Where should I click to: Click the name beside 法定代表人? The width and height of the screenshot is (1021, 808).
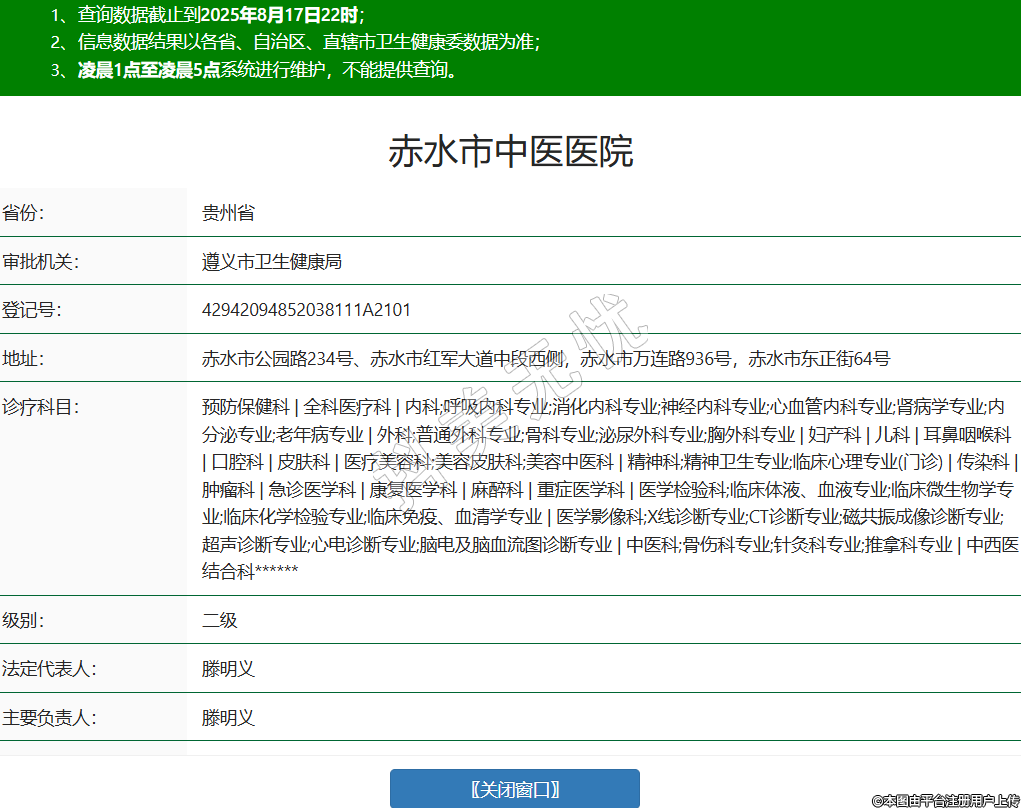click(x=229, y=669)
